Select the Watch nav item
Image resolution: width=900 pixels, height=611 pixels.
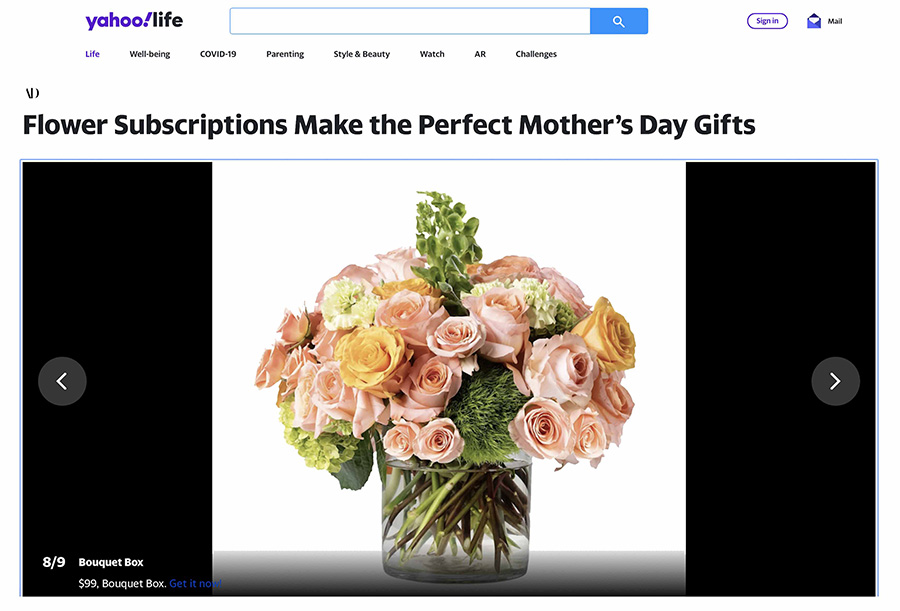coord(432,54)
